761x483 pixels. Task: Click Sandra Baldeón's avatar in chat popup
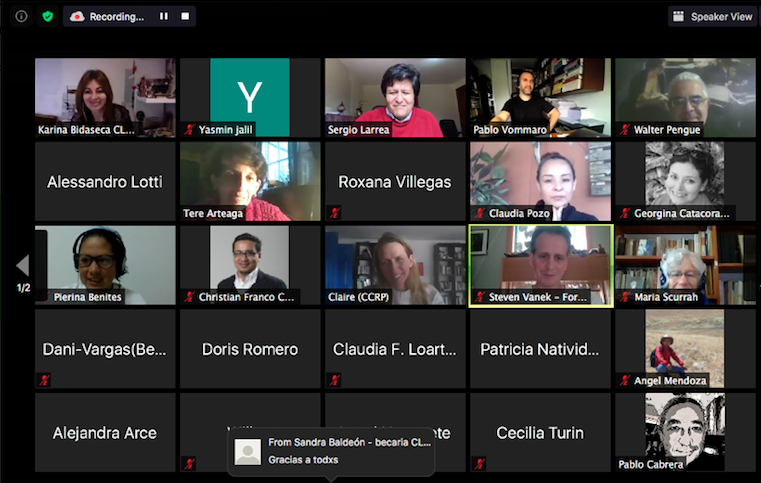247,452
